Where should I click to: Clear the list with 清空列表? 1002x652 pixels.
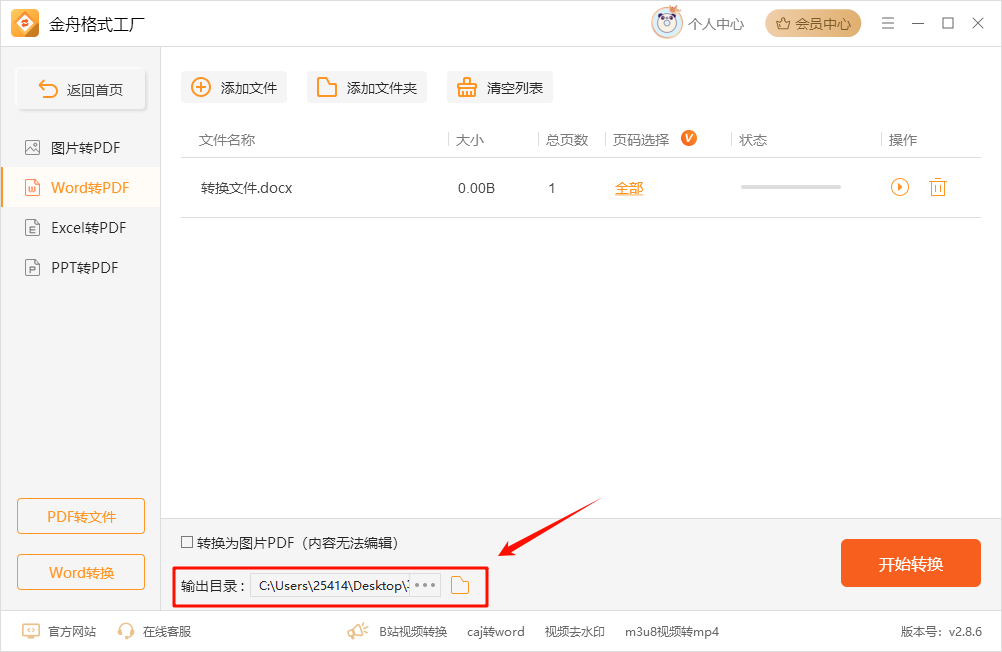point(500,88)
